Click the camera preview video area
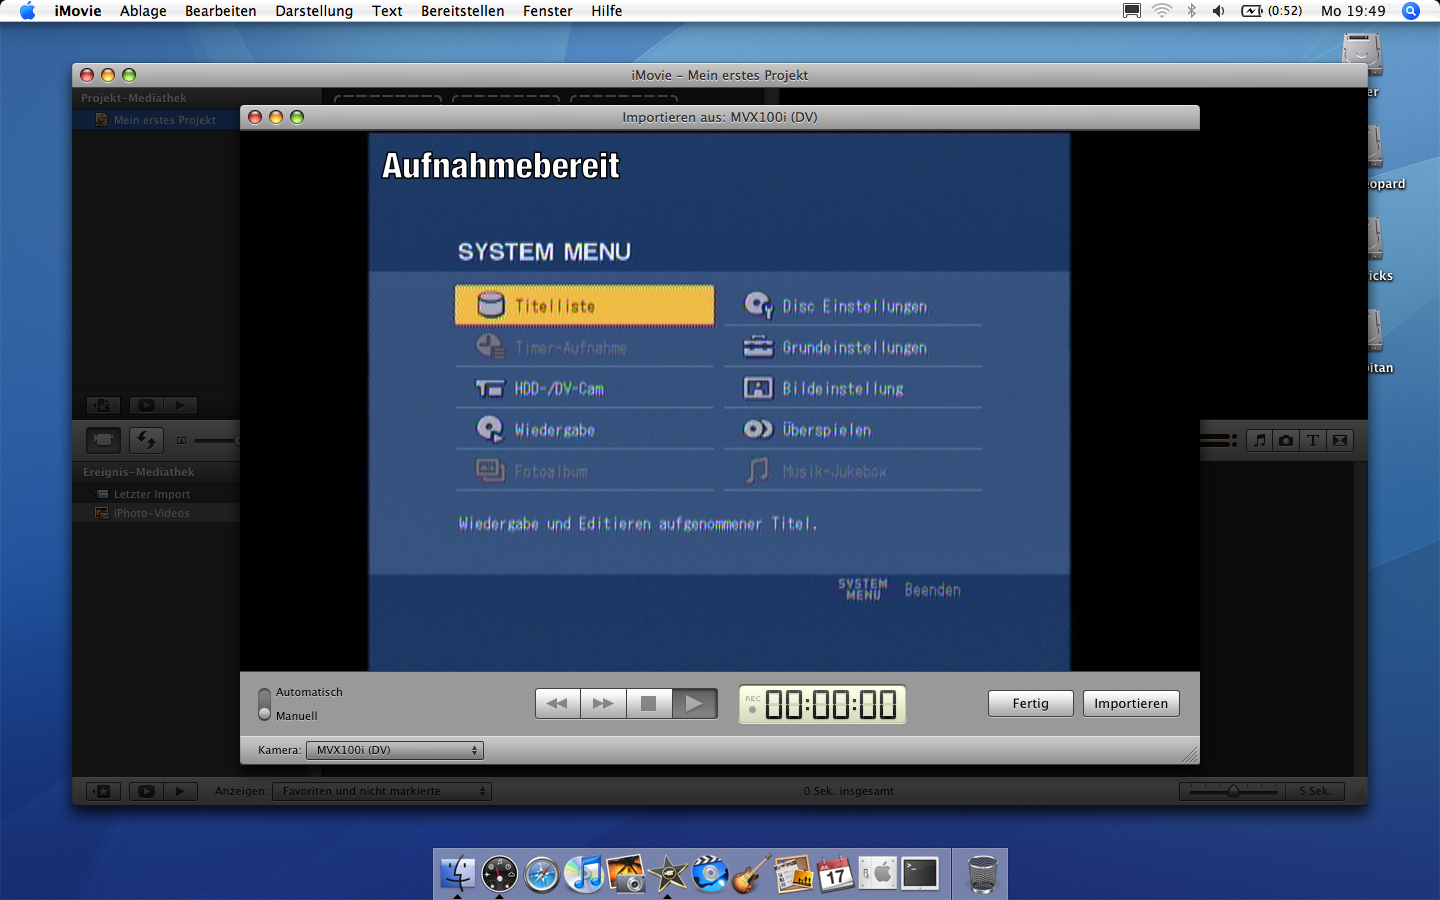The image size is (1440, 900). point(720,402)
